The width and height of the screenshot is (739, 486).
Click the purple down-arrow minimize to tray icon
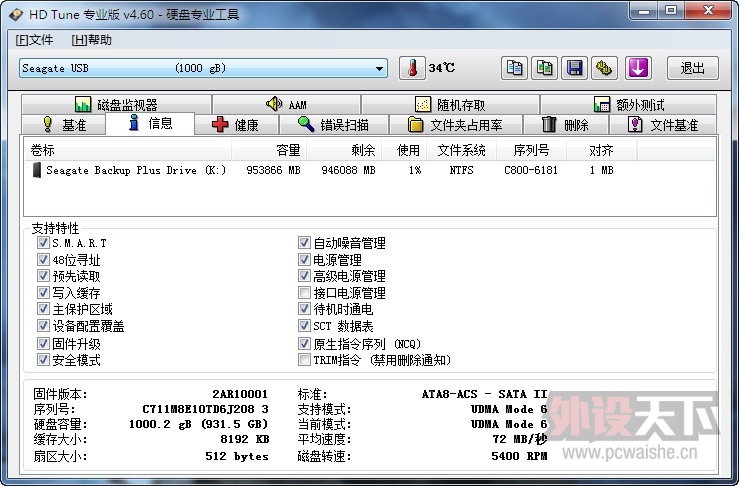point(638,68)
